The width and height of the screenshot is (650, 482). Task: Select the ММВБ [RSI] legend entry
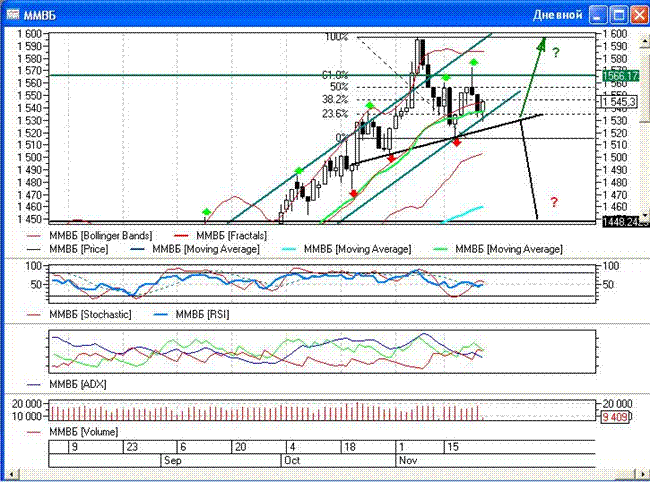click(x=192, y=315)
